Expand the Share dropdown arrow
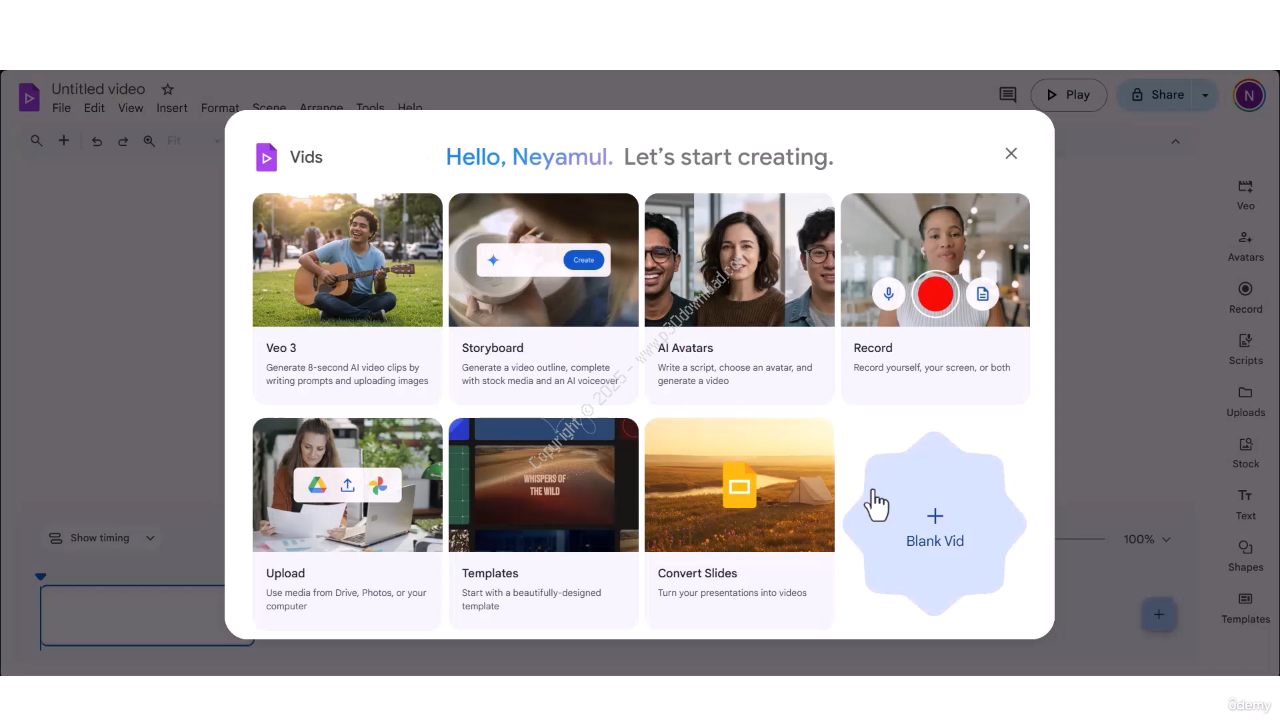This screenshot has height=720, width=1280. 1205,95
